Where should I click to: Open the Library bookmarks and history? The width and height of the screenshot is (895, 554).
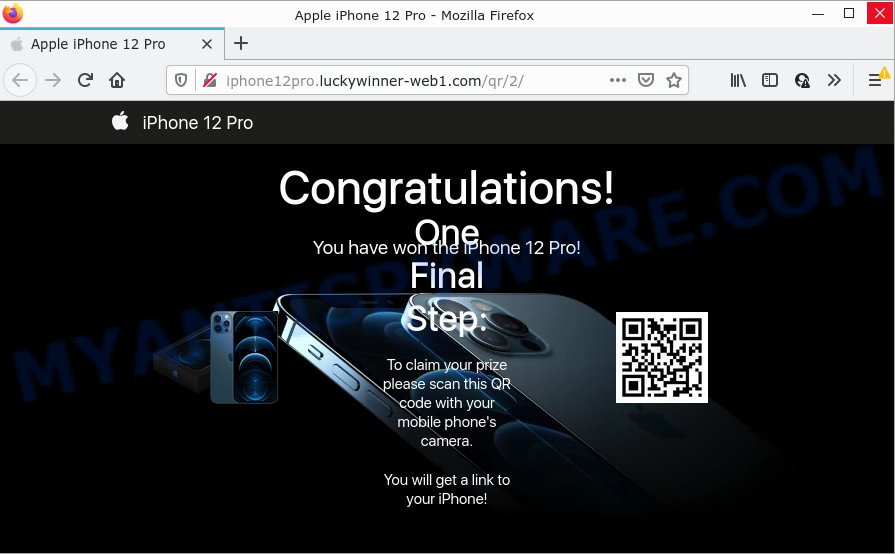[x=738, y=80]
